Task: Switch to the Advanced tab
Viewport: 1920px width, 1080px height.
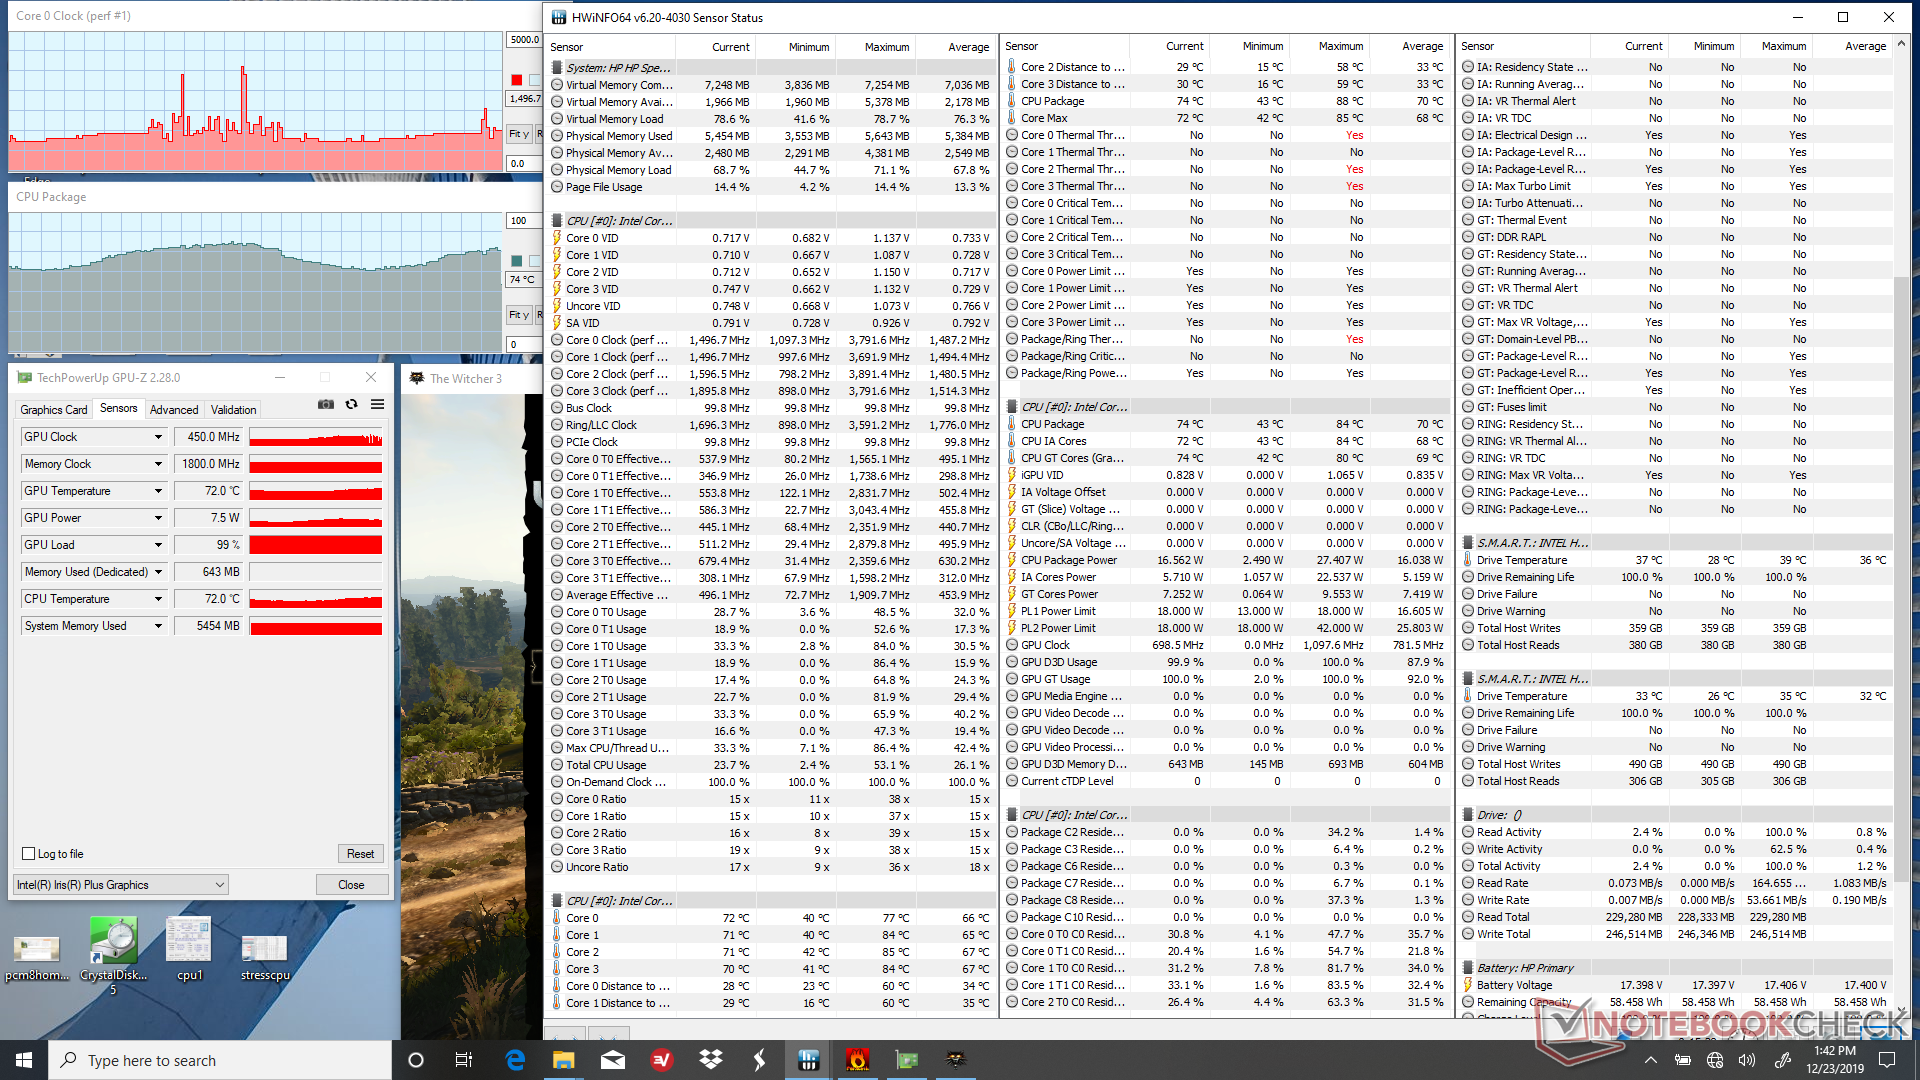Action: pyautogui.click(x=174, y=410)
